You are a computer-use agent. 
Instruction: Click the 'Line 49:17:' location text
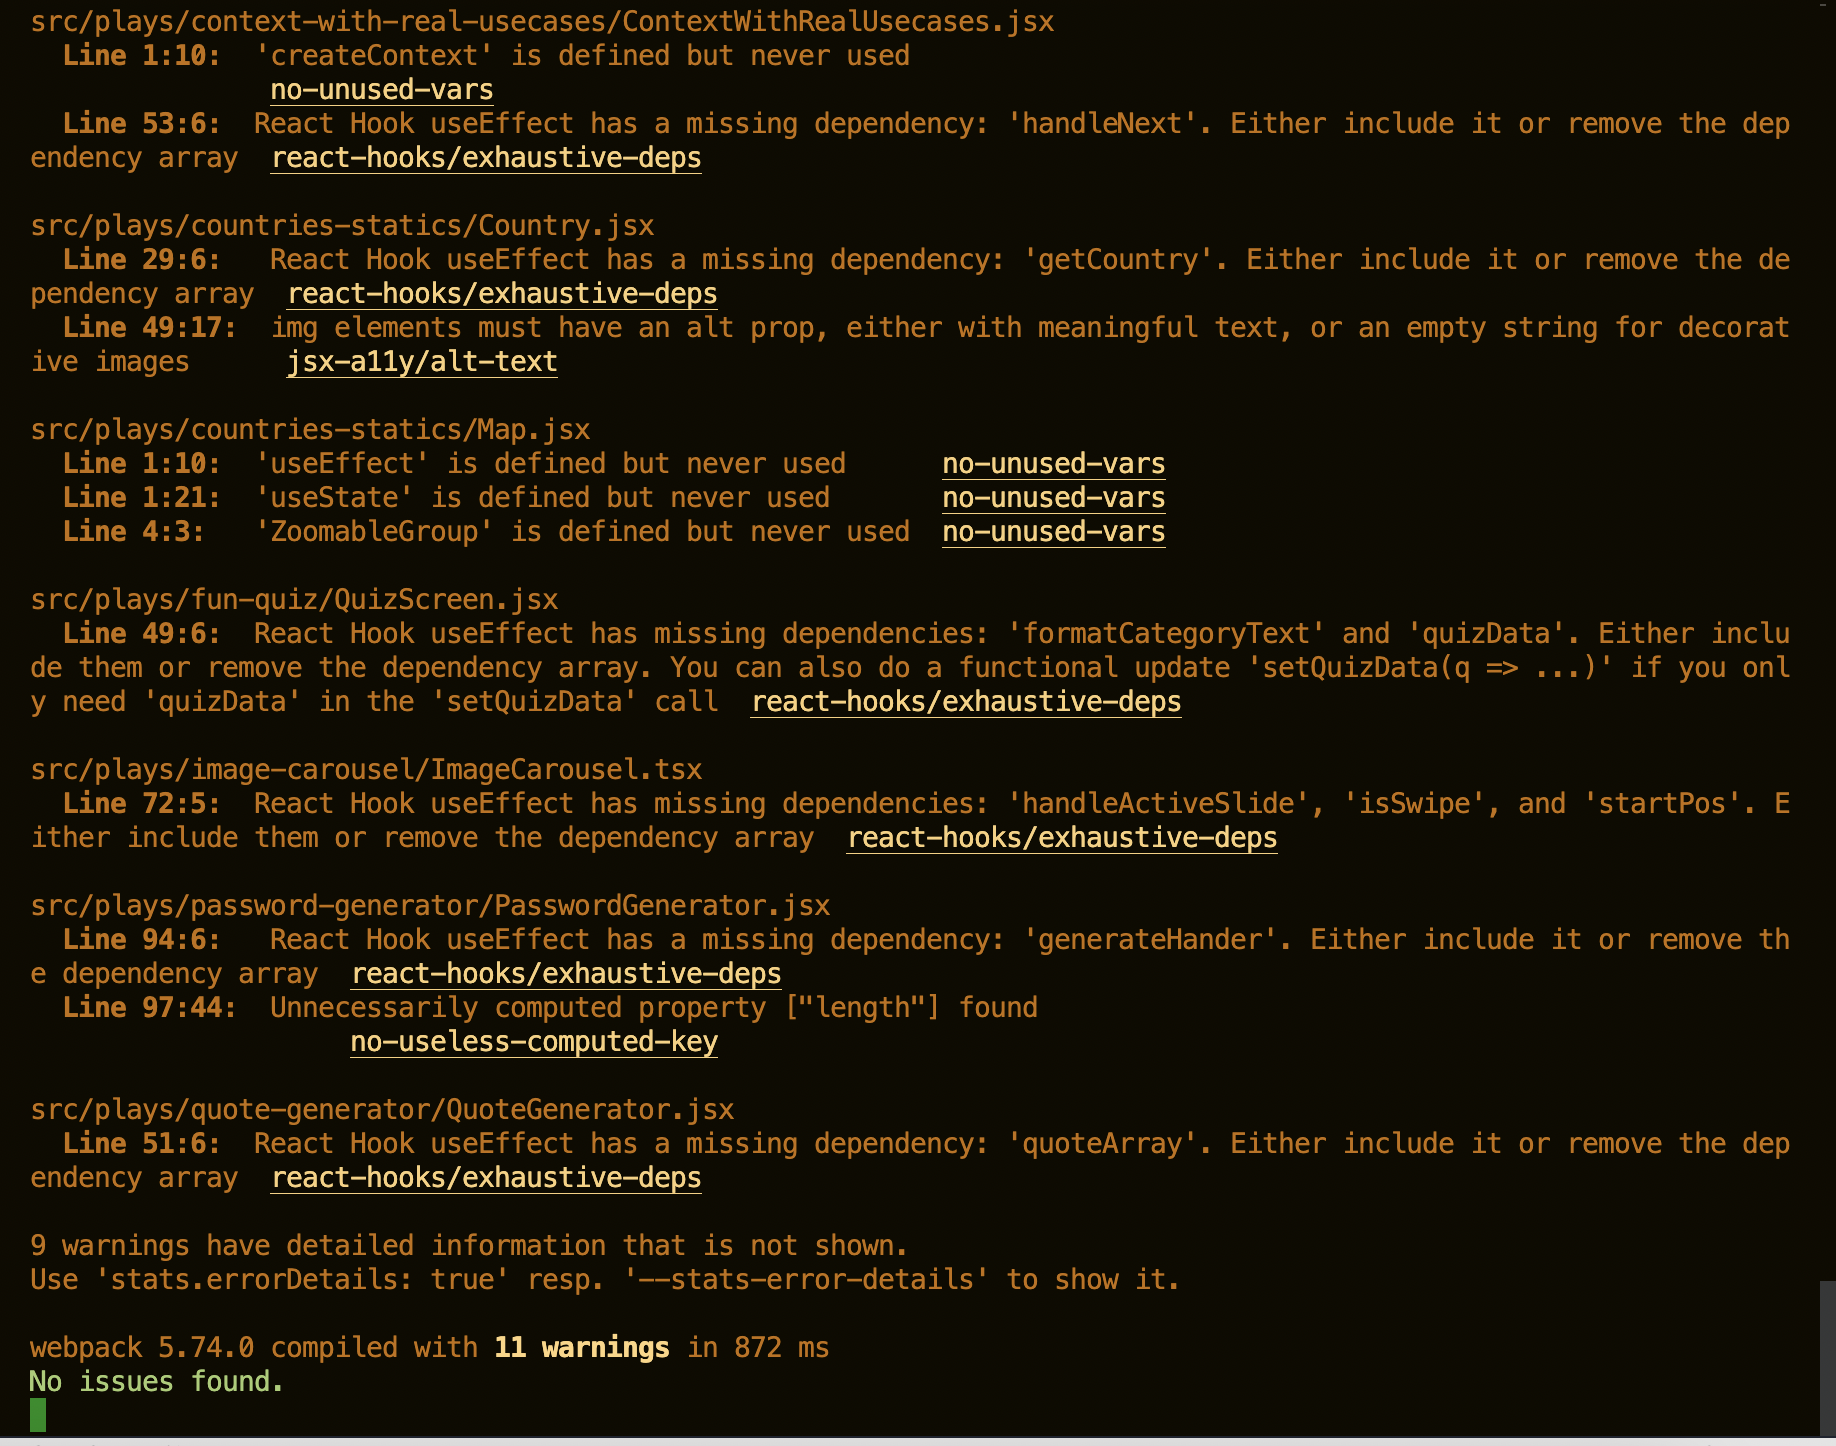click(149, 328)
